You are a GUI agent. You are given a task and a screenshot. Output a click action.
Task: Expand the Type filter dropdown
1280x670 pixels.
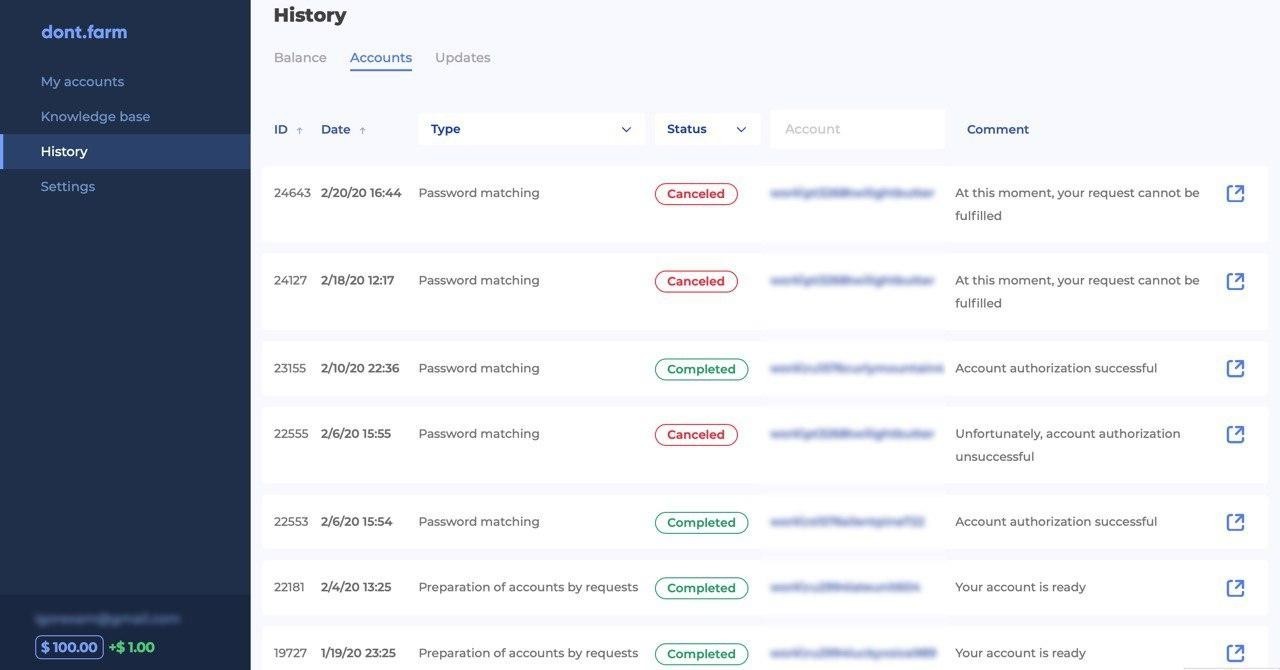pos(531,129)
